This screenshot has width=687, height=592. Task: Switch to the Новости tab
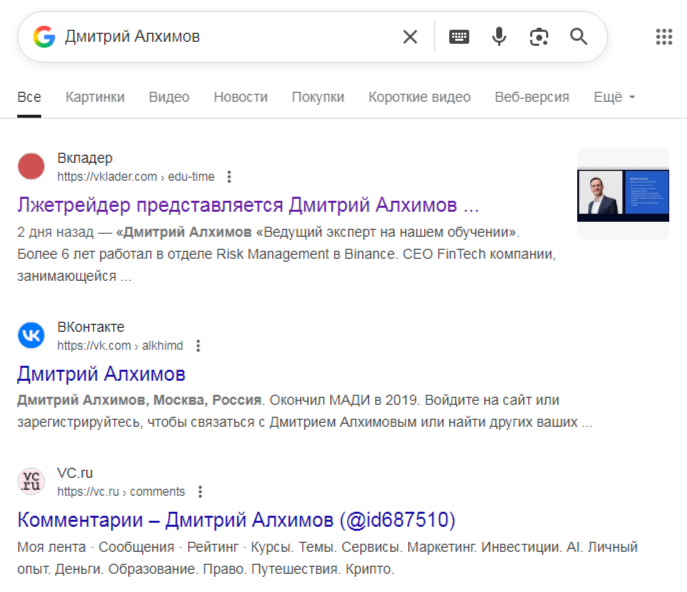tap(241, 97)
